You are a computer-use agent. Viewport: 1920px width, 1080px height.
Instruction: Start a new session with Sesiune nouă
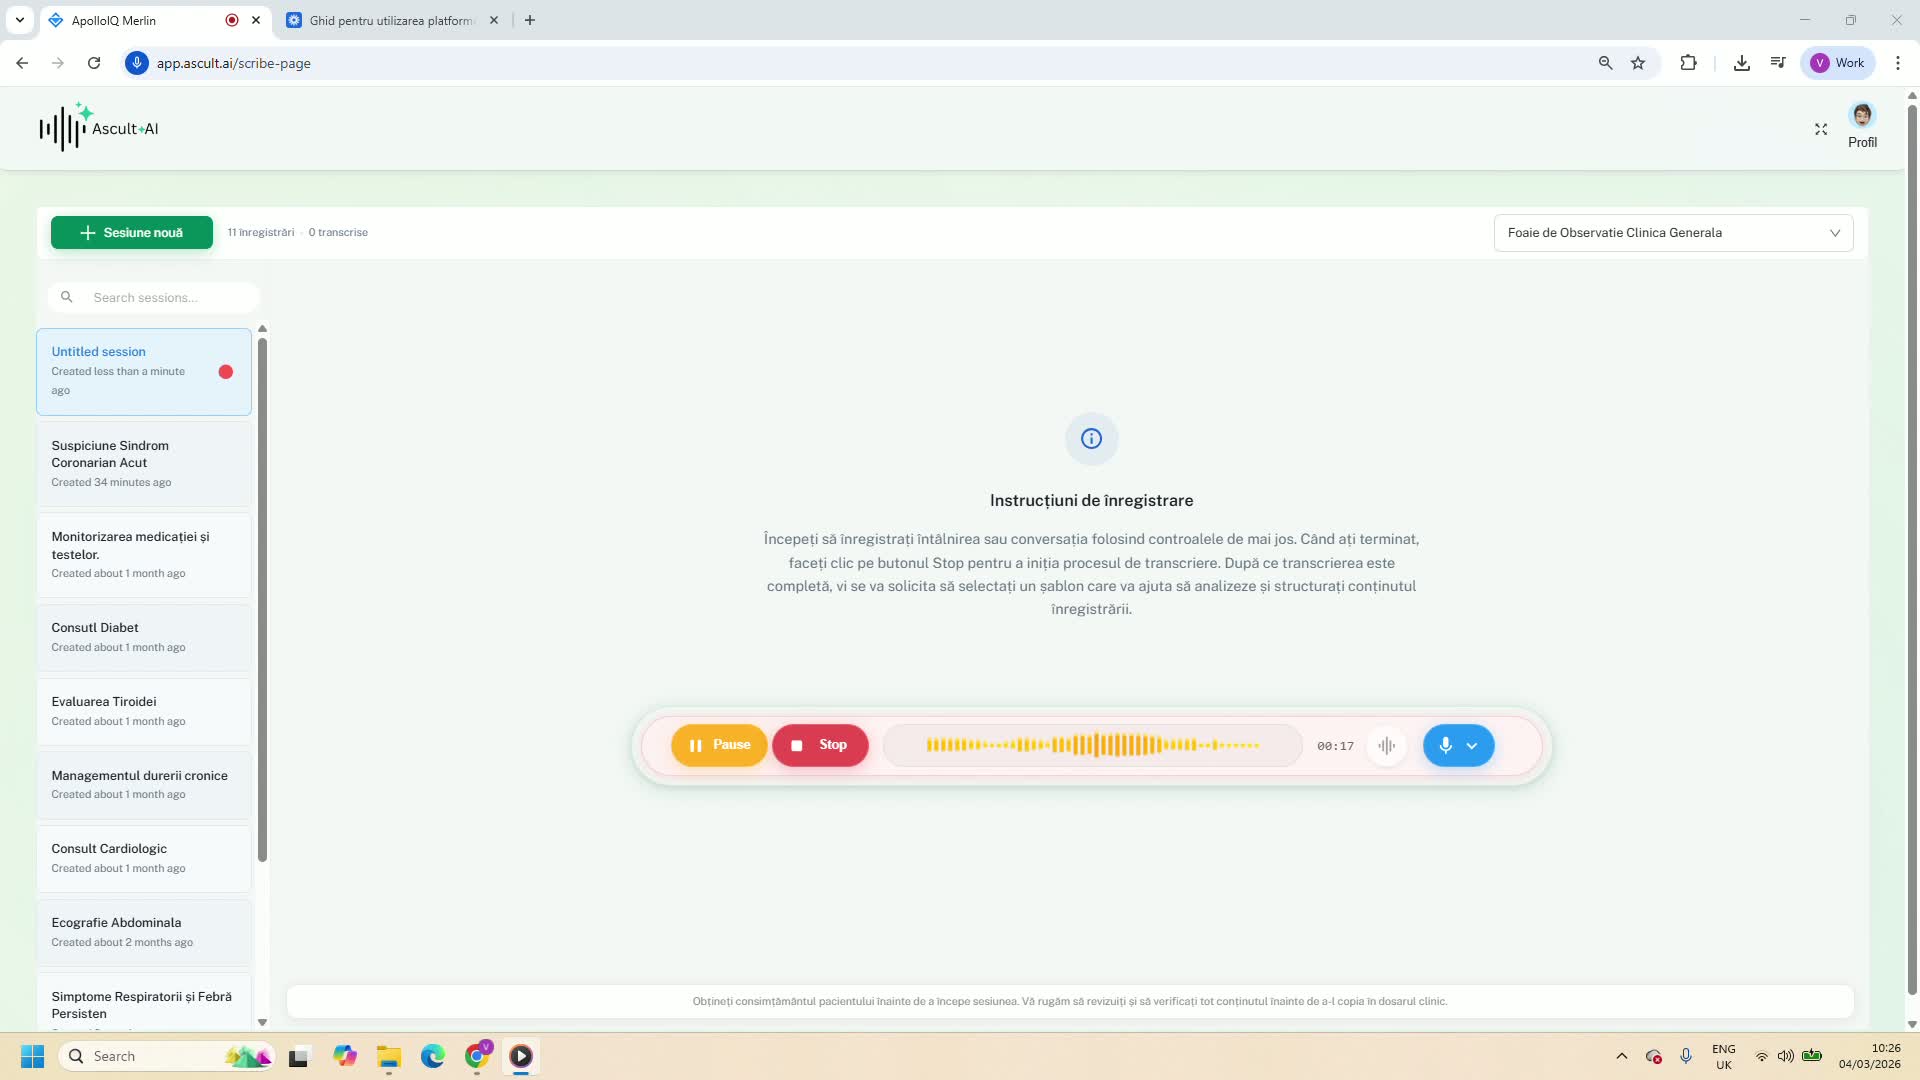tap(132, 233)
